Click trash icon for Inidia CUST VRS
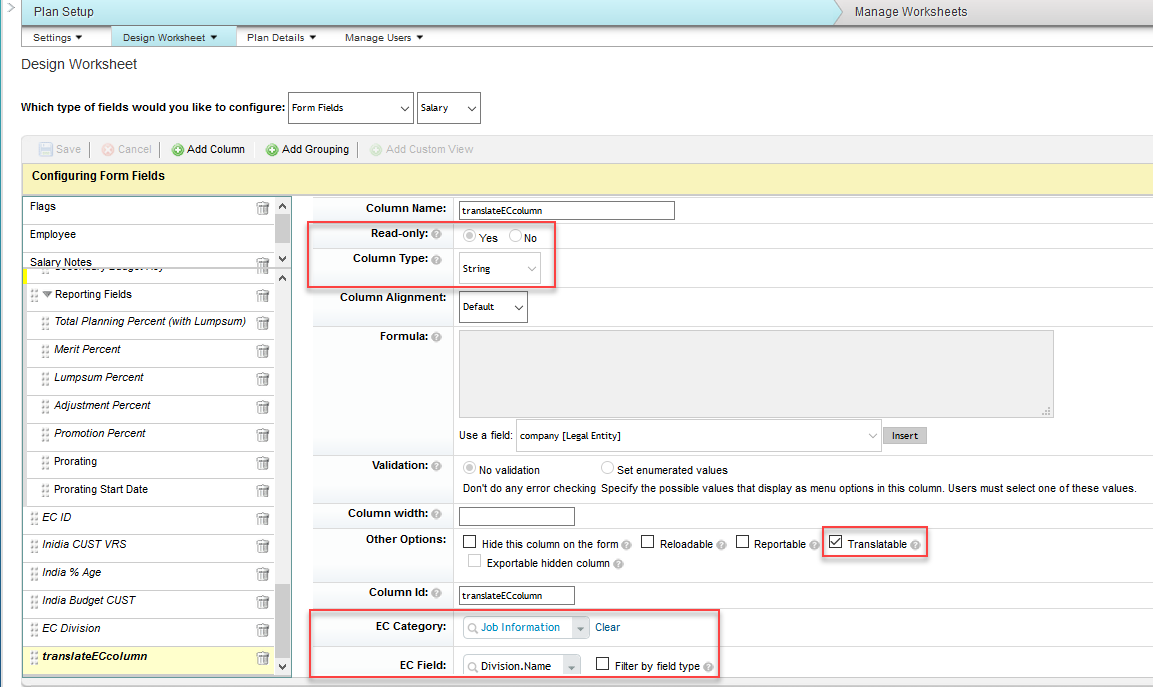The image size is (1153, 687). coord(263,546)
